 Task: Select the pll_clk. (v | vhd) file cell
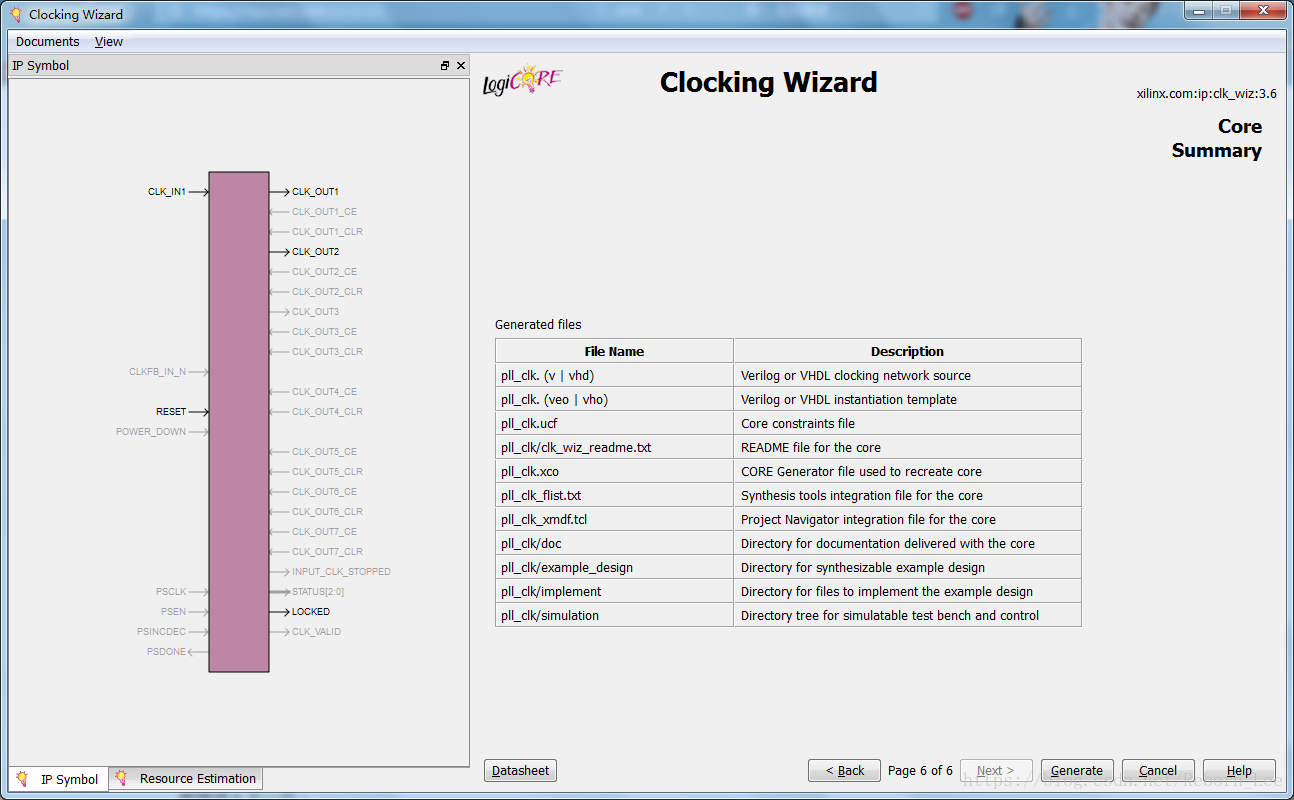(x=614, y=375)
